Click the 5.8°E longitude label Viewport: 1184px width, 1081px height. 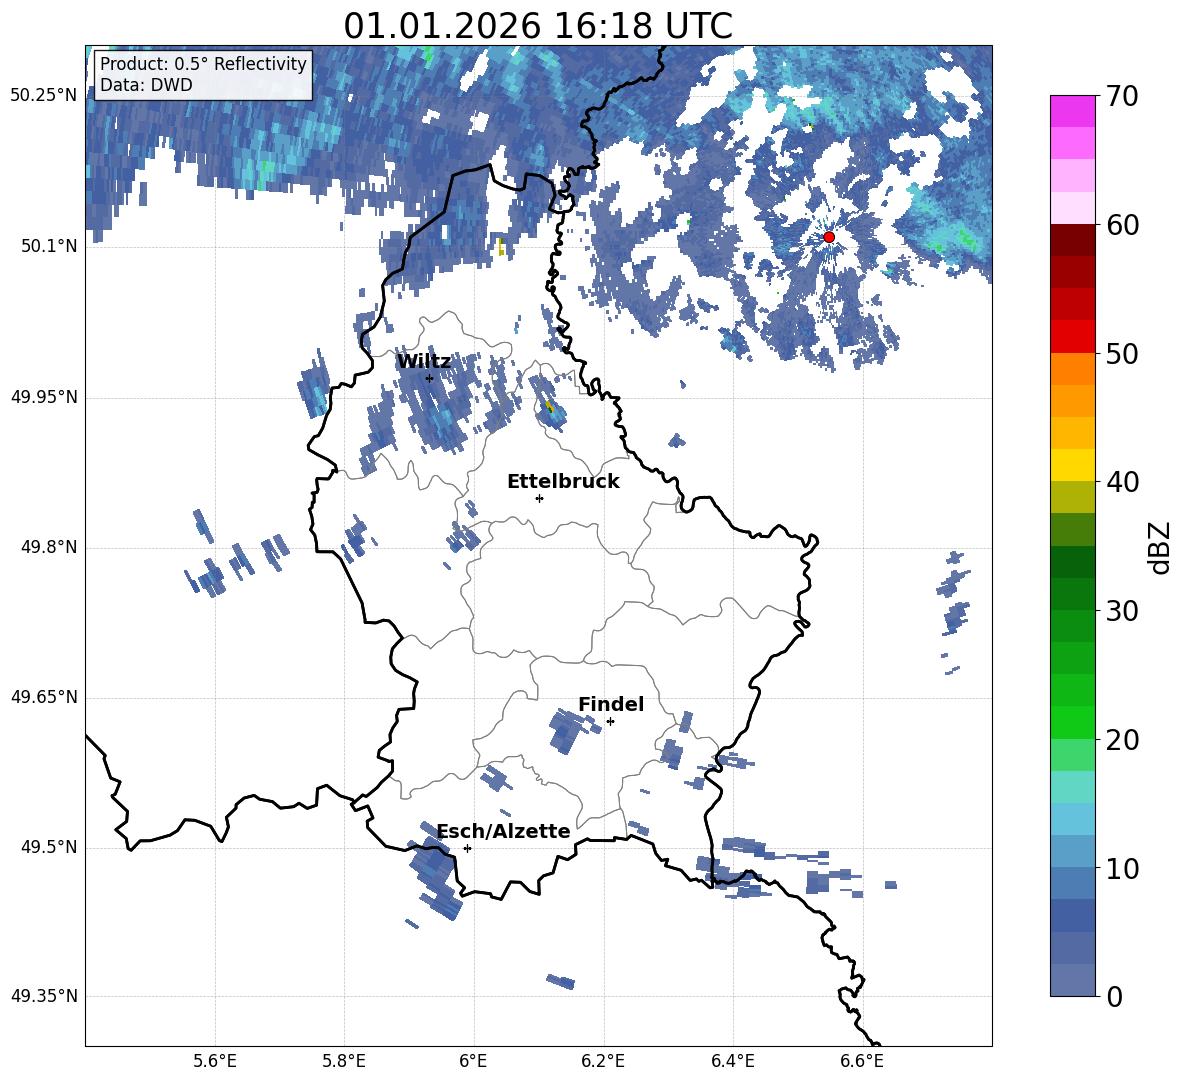coord(344,1061)
